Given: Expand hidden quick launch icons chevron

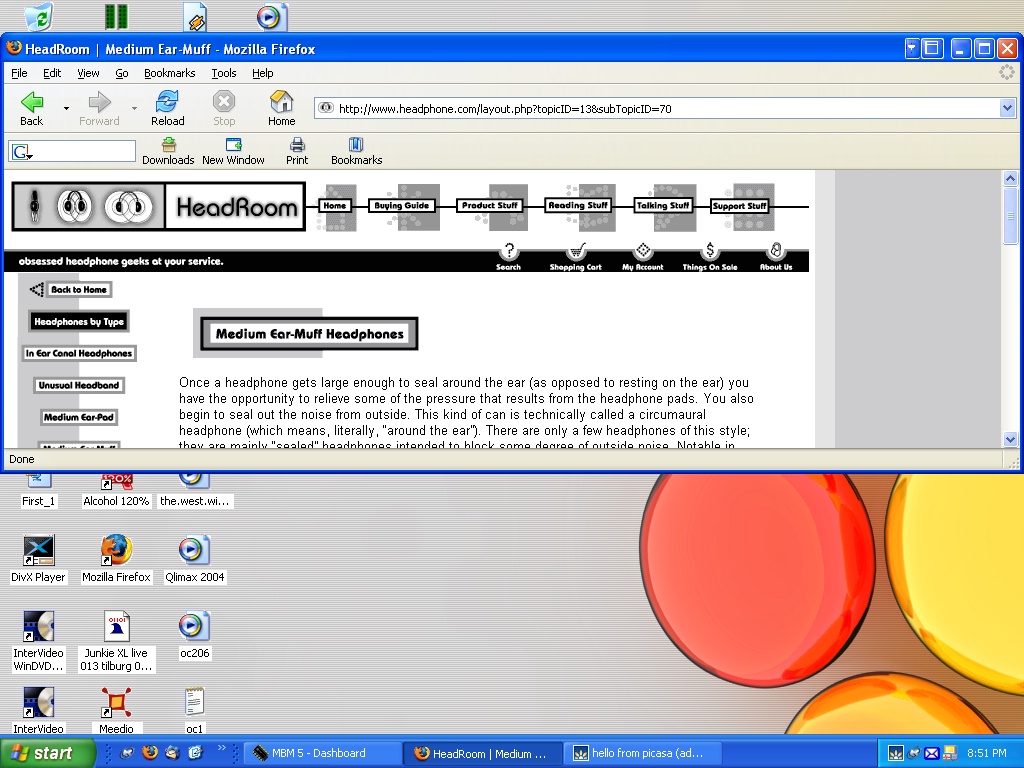Looking at the screenshot, I should click(221, 748).
